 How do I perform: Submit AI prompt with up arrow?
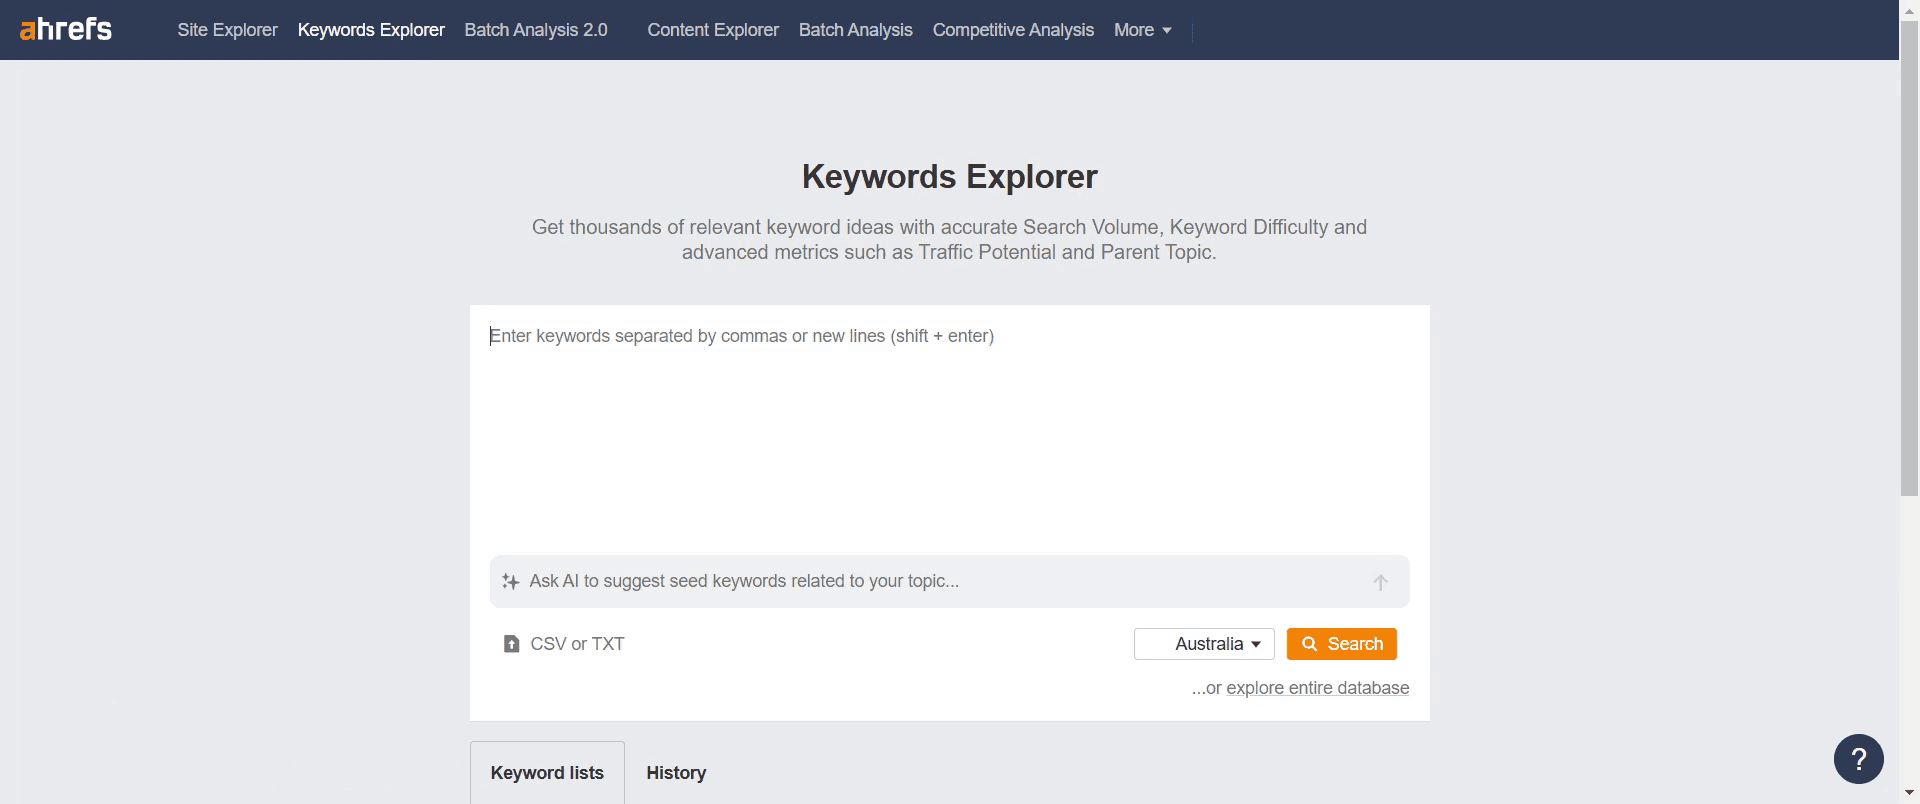tap(1380, 582)
